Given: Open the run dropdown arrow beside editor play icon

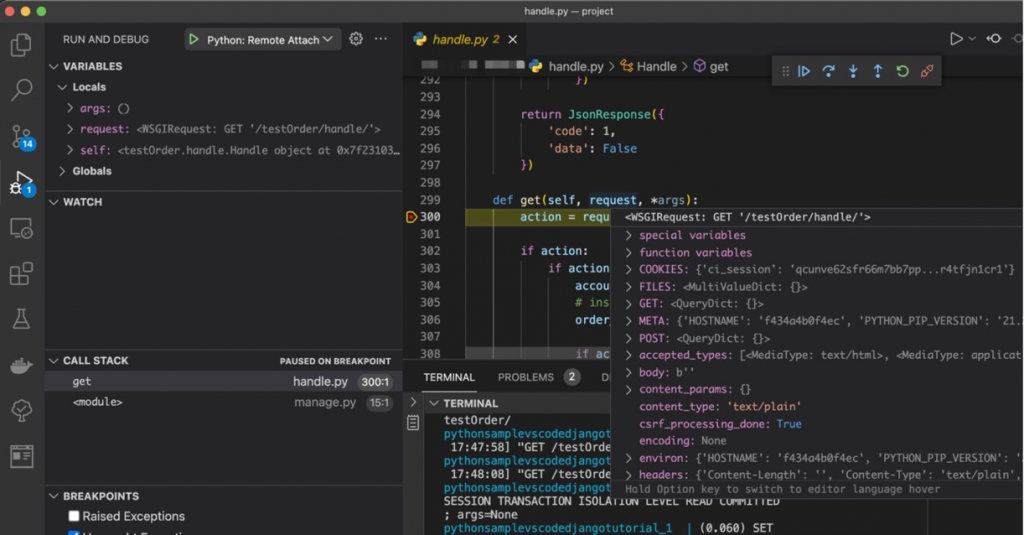Looking at the screenshot, I should coord(972,39).
